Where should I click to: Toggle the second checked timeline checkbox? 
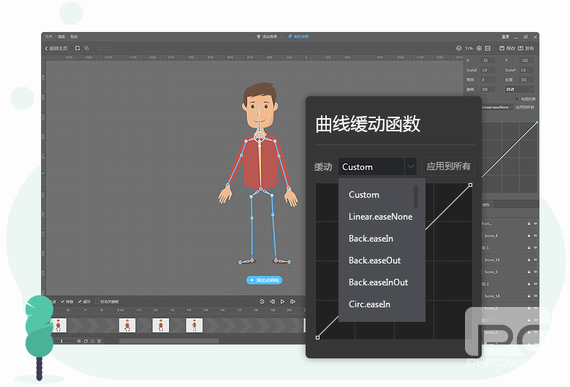80,301
